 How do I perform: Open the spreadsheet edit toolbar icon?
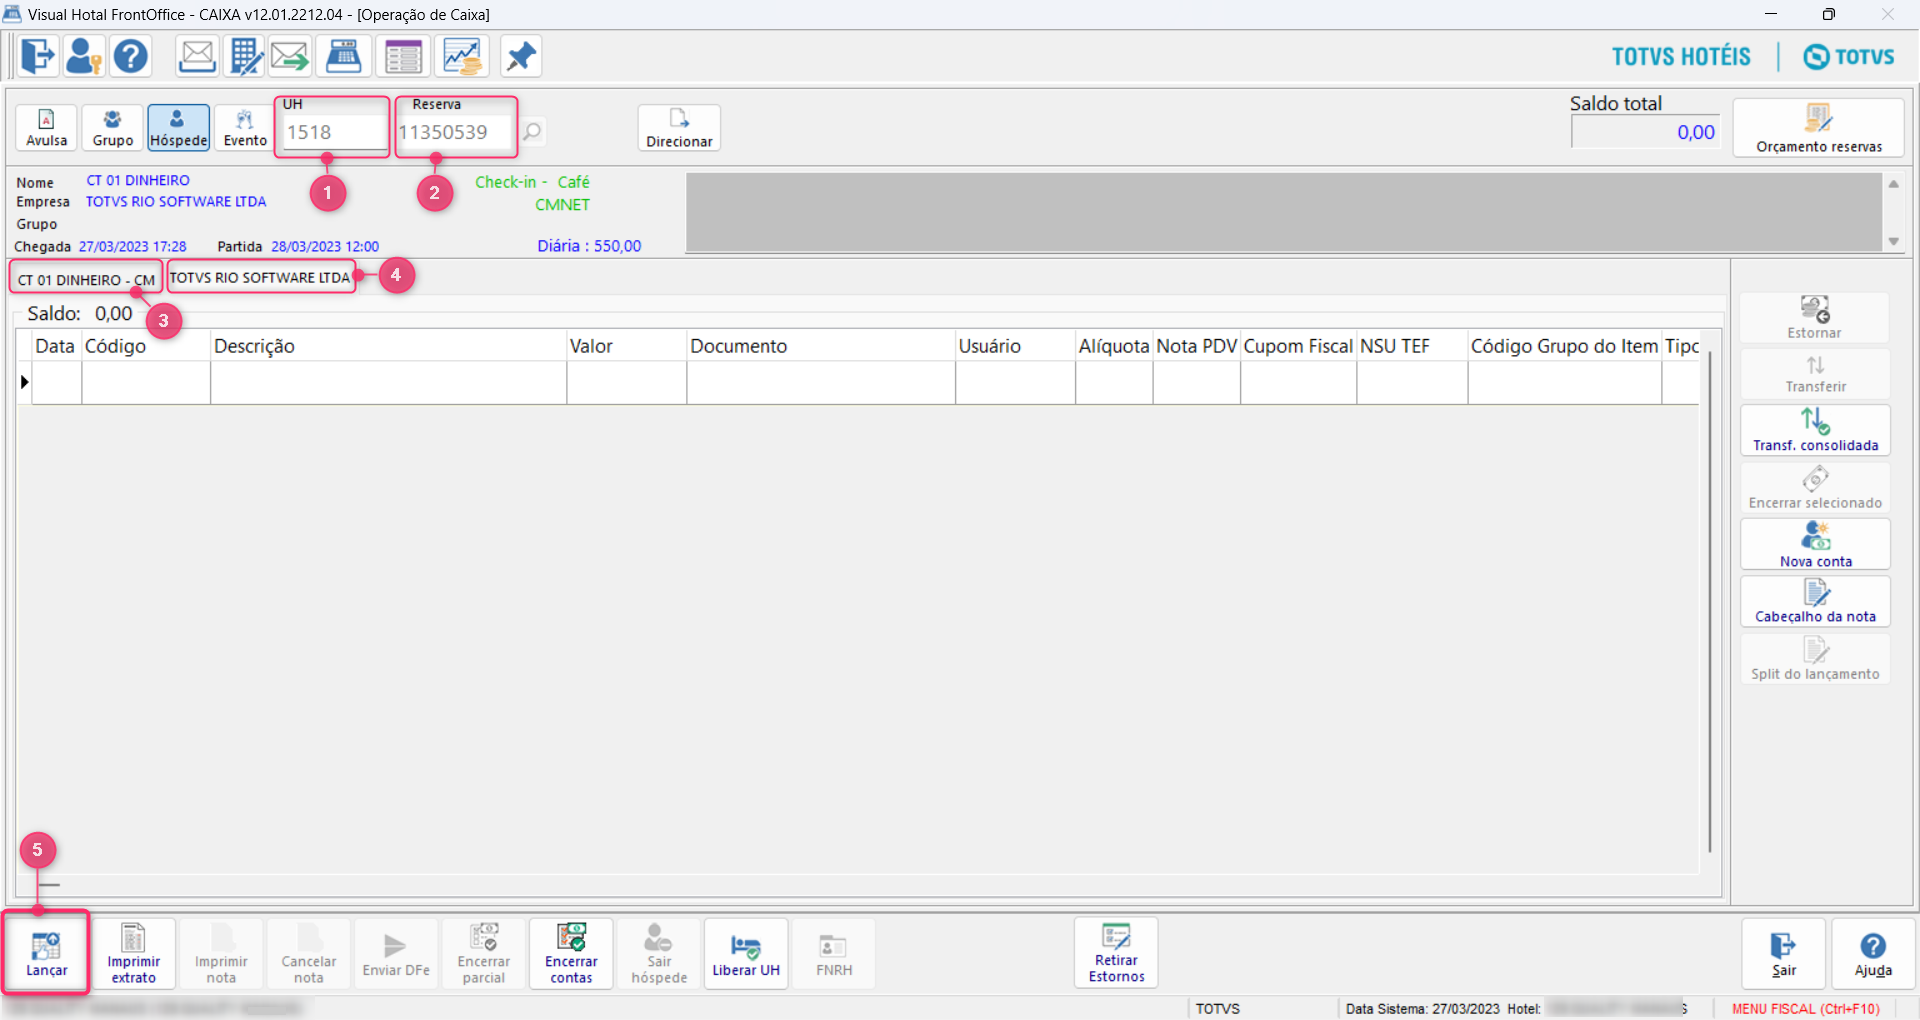(x=245, y=56)
